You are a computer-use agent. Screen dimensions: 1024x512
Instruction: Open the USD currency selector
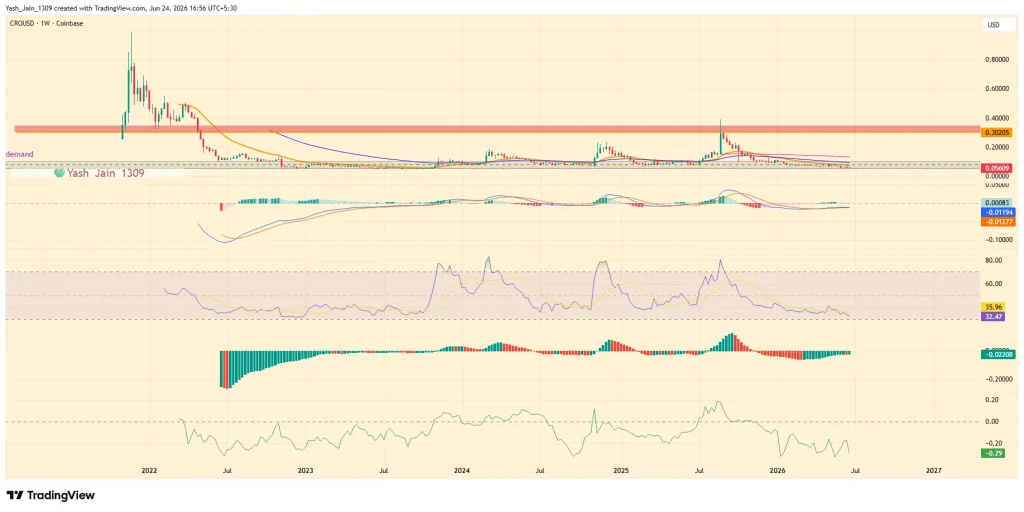(x=993, y=26)
